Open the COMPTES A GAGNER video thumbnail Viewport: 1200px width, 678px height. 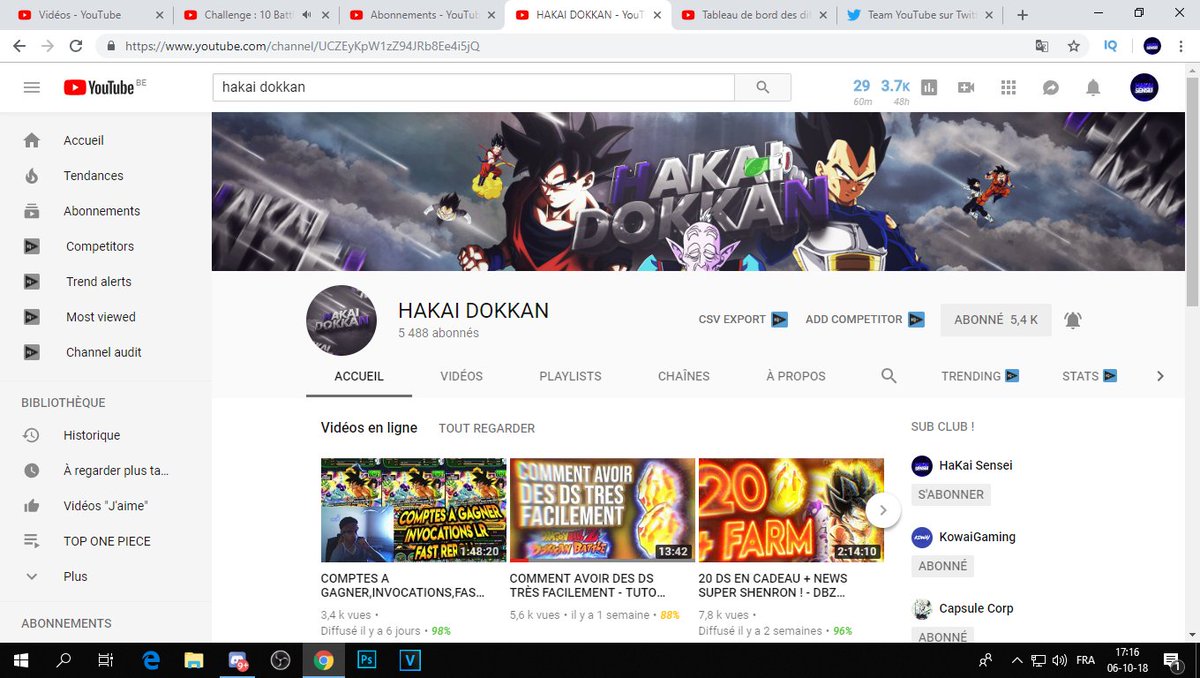[413, 510]
